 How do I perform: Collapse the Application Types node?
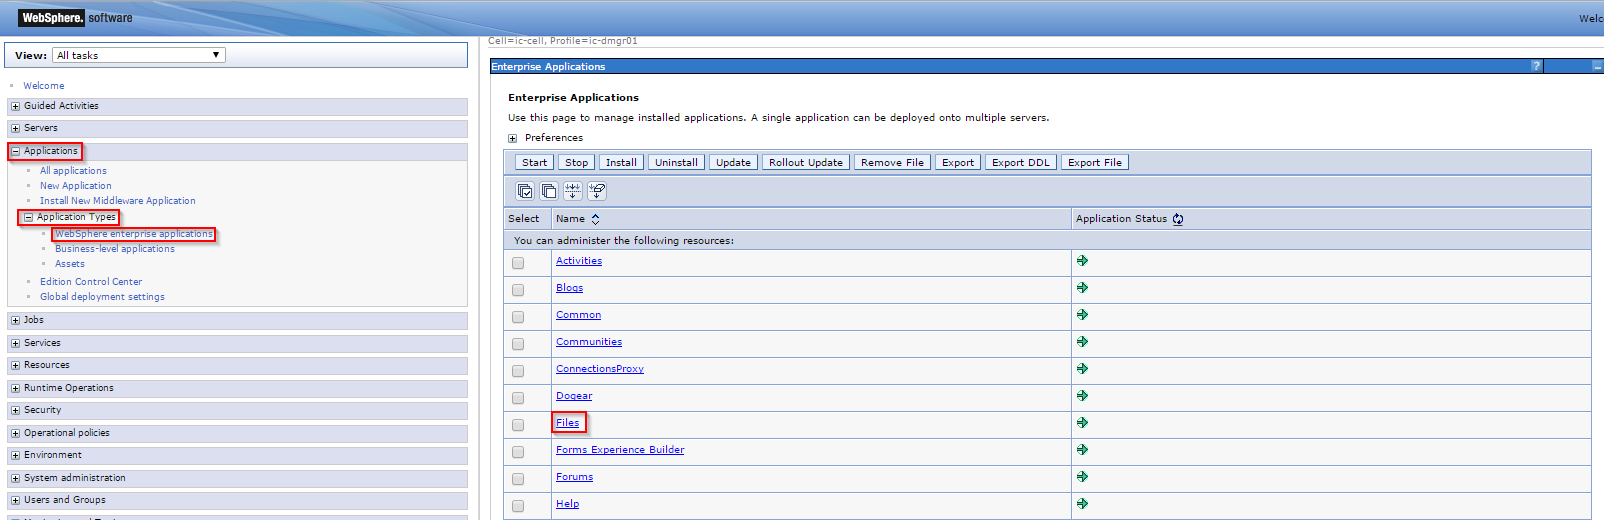(x=28, y=217)
